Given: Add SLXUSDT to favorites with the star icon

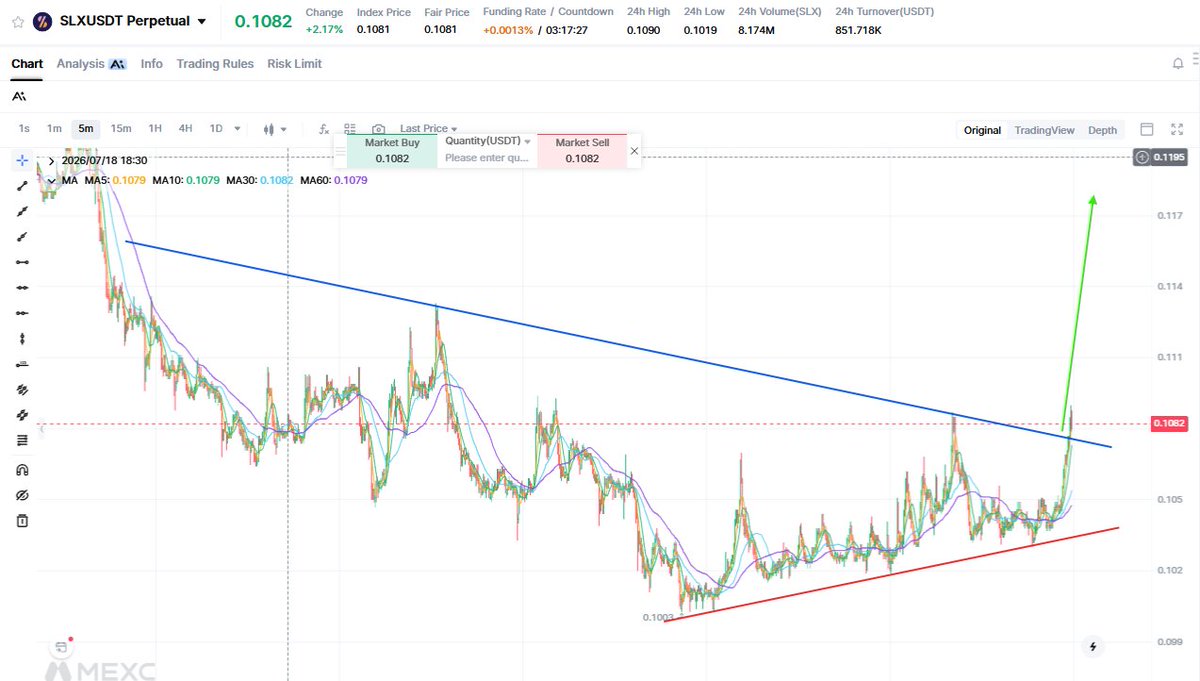Looking at the screenshot, I should [17, 20].
